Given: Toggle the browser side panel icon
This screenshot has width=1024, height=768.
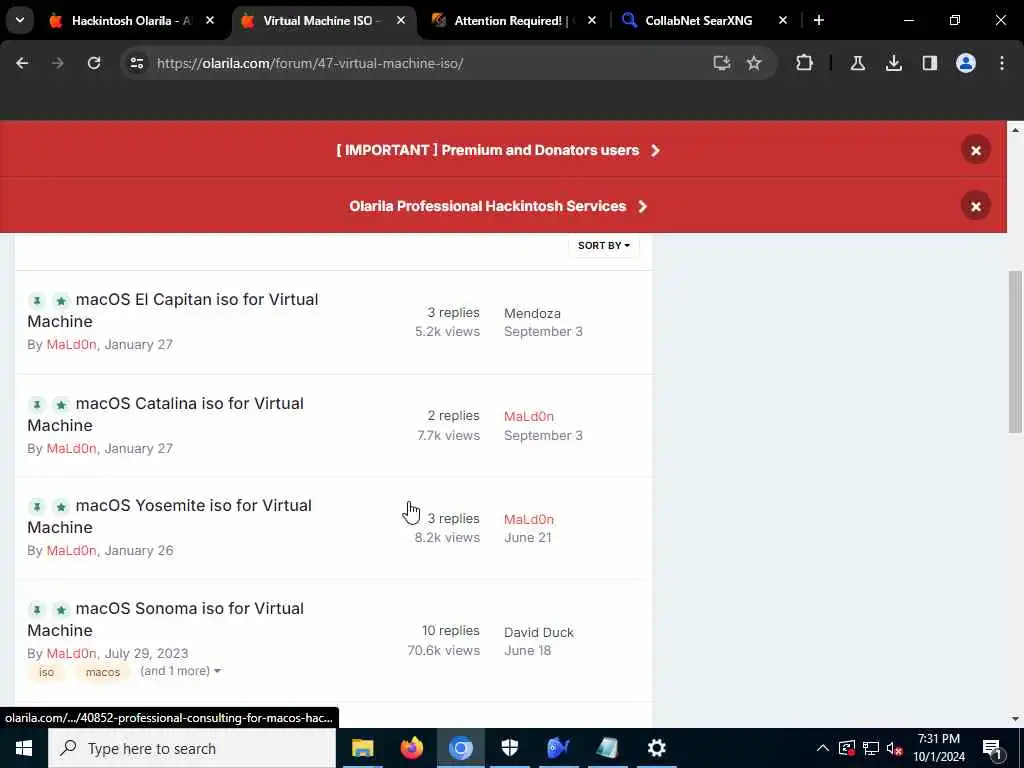Looking at the screenshot, I should click(x=929, y=63).
